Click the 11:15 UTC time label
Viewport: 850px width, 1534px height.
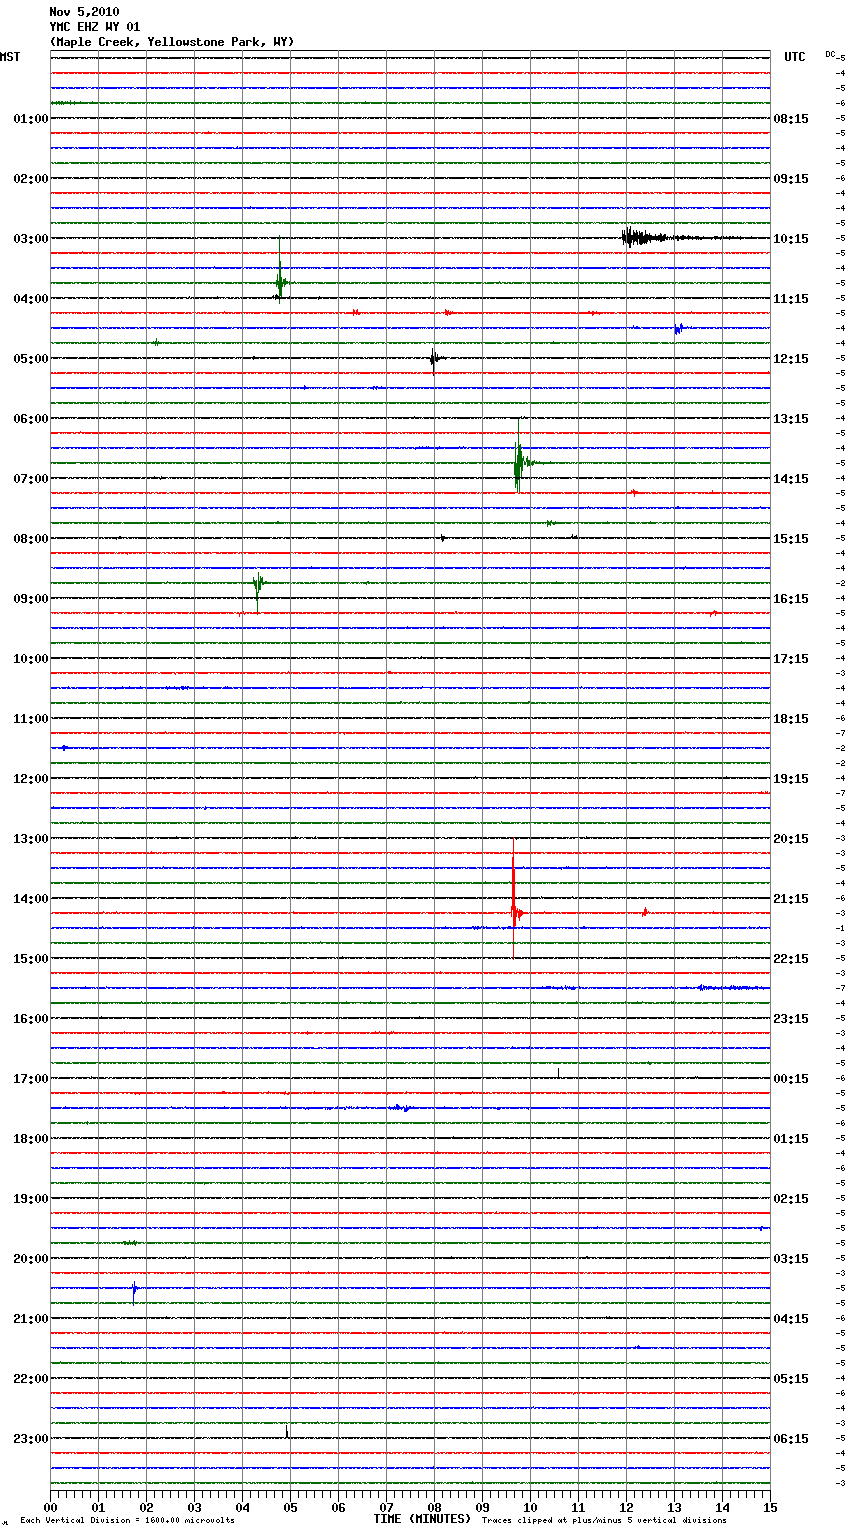[791, 298]
